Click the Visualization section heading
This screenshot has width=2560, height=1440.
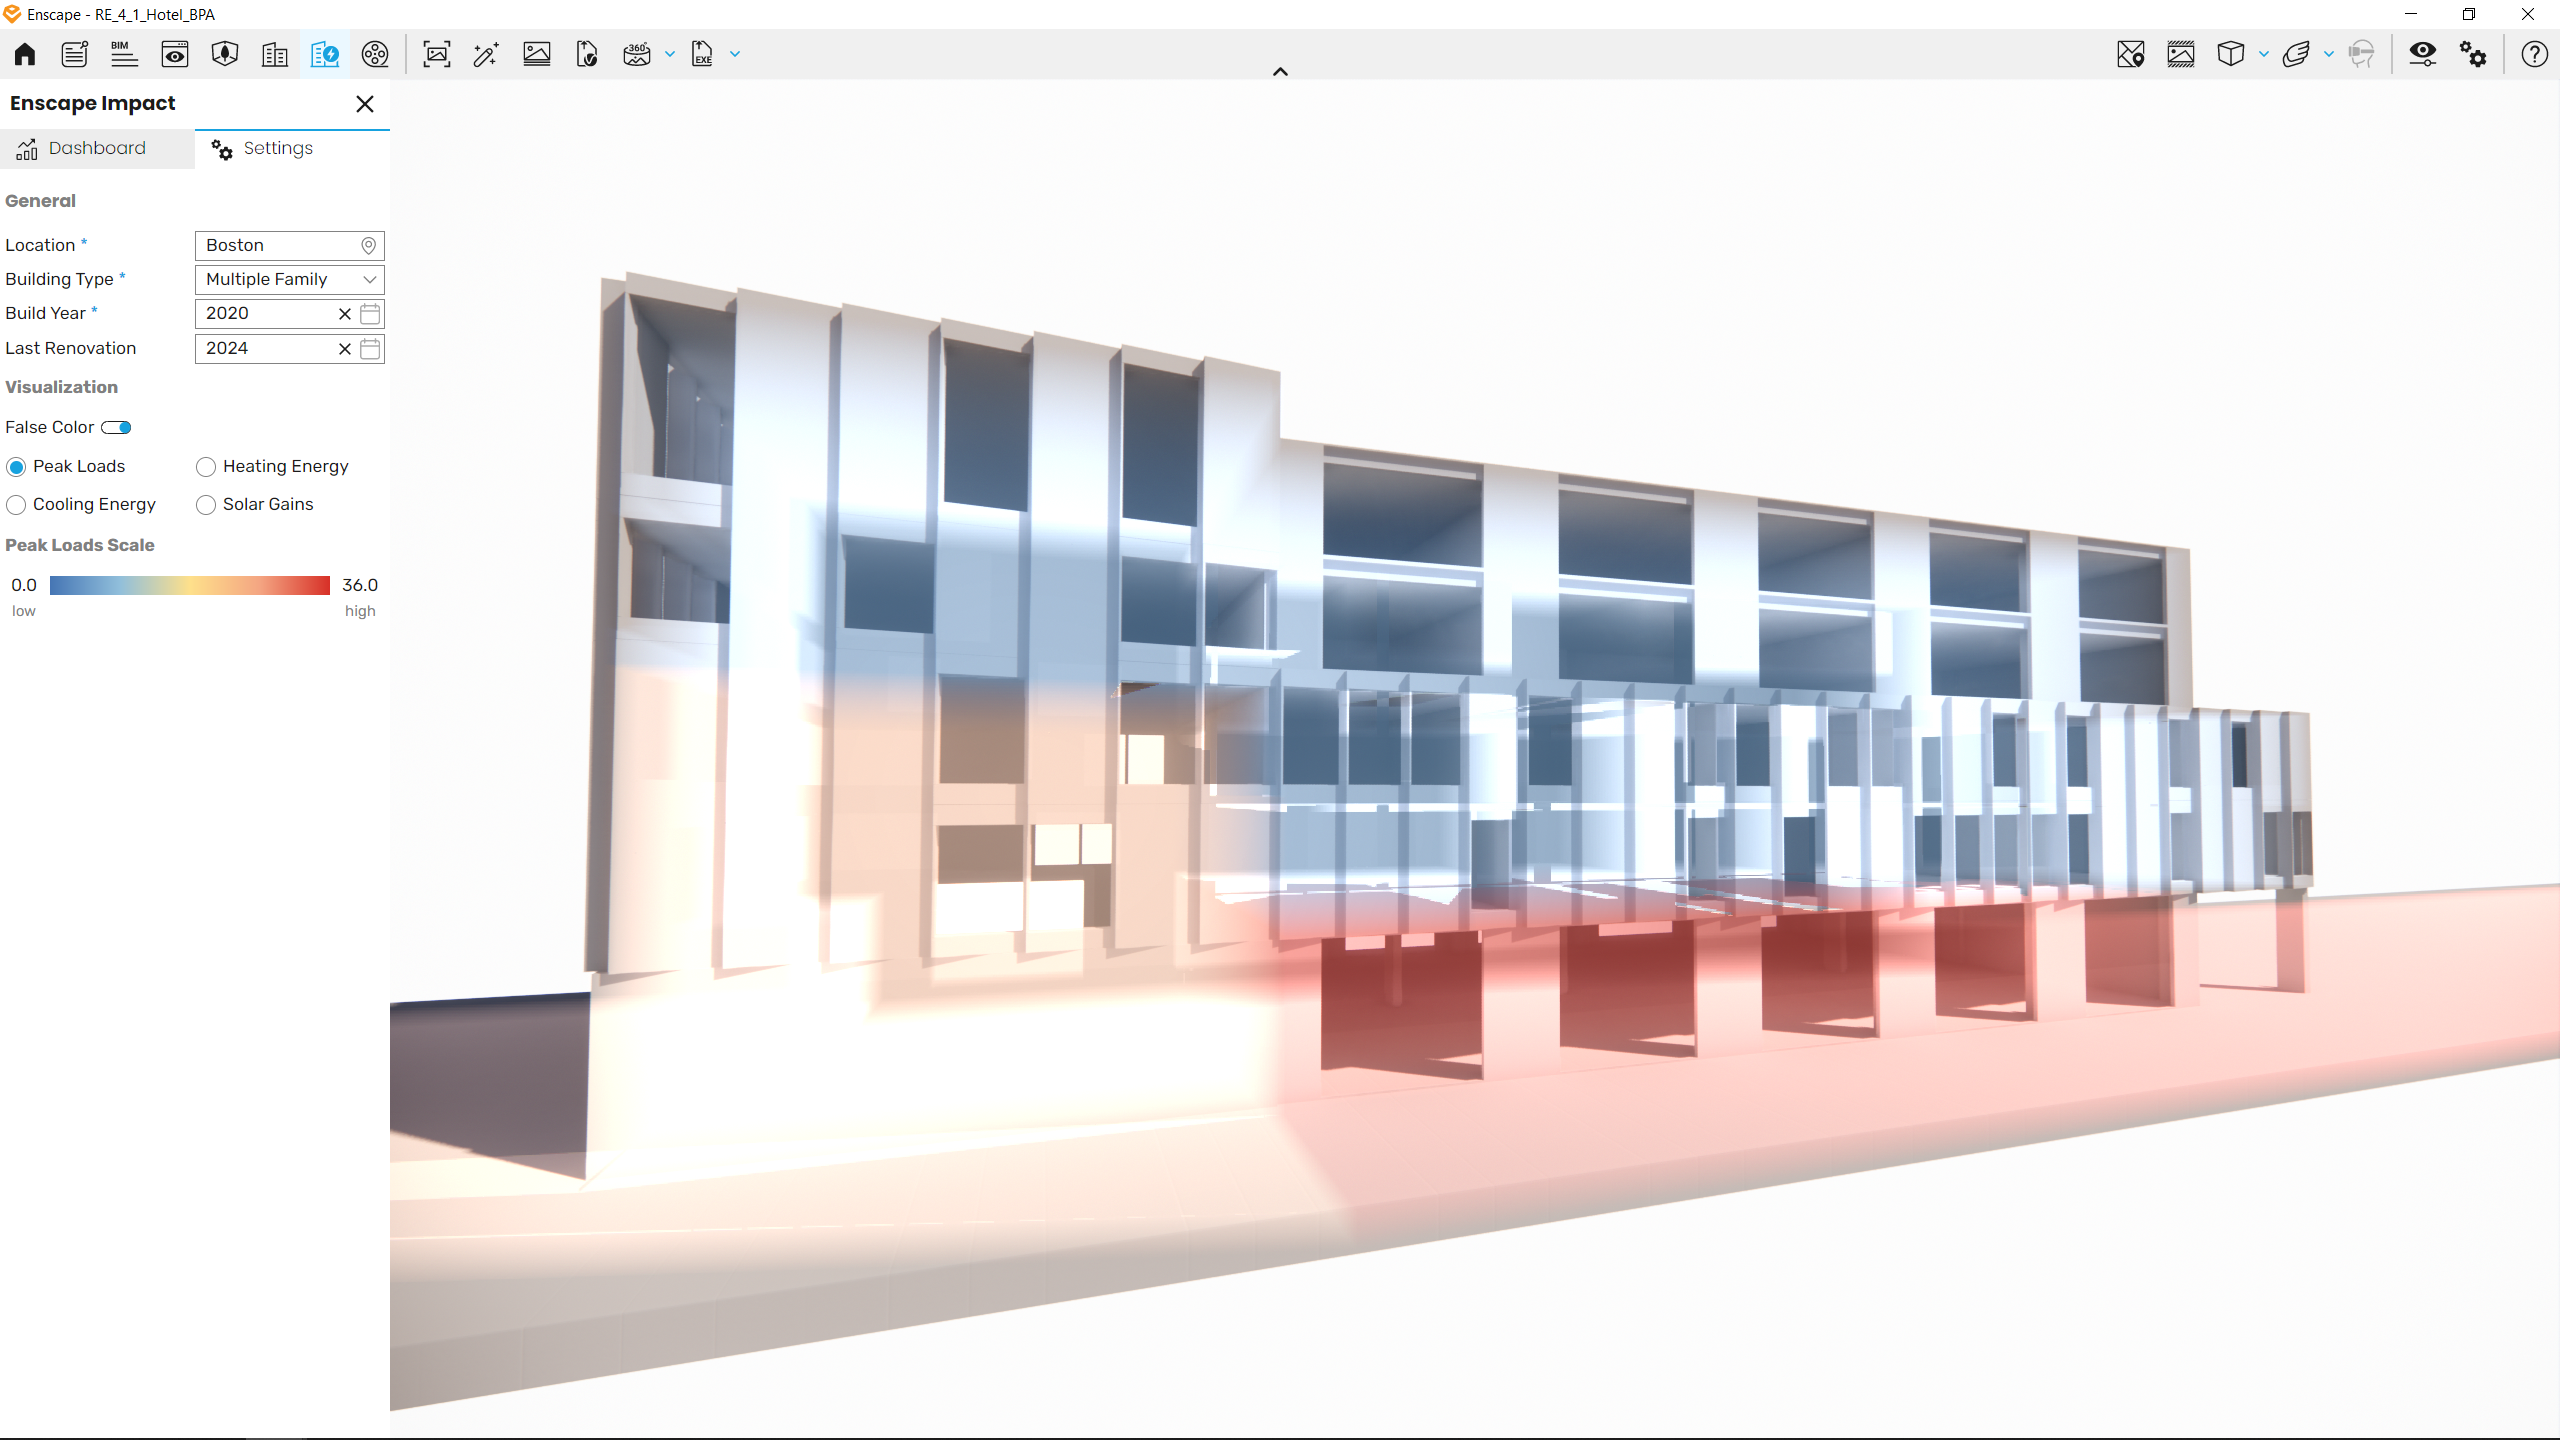coord(61,387)
